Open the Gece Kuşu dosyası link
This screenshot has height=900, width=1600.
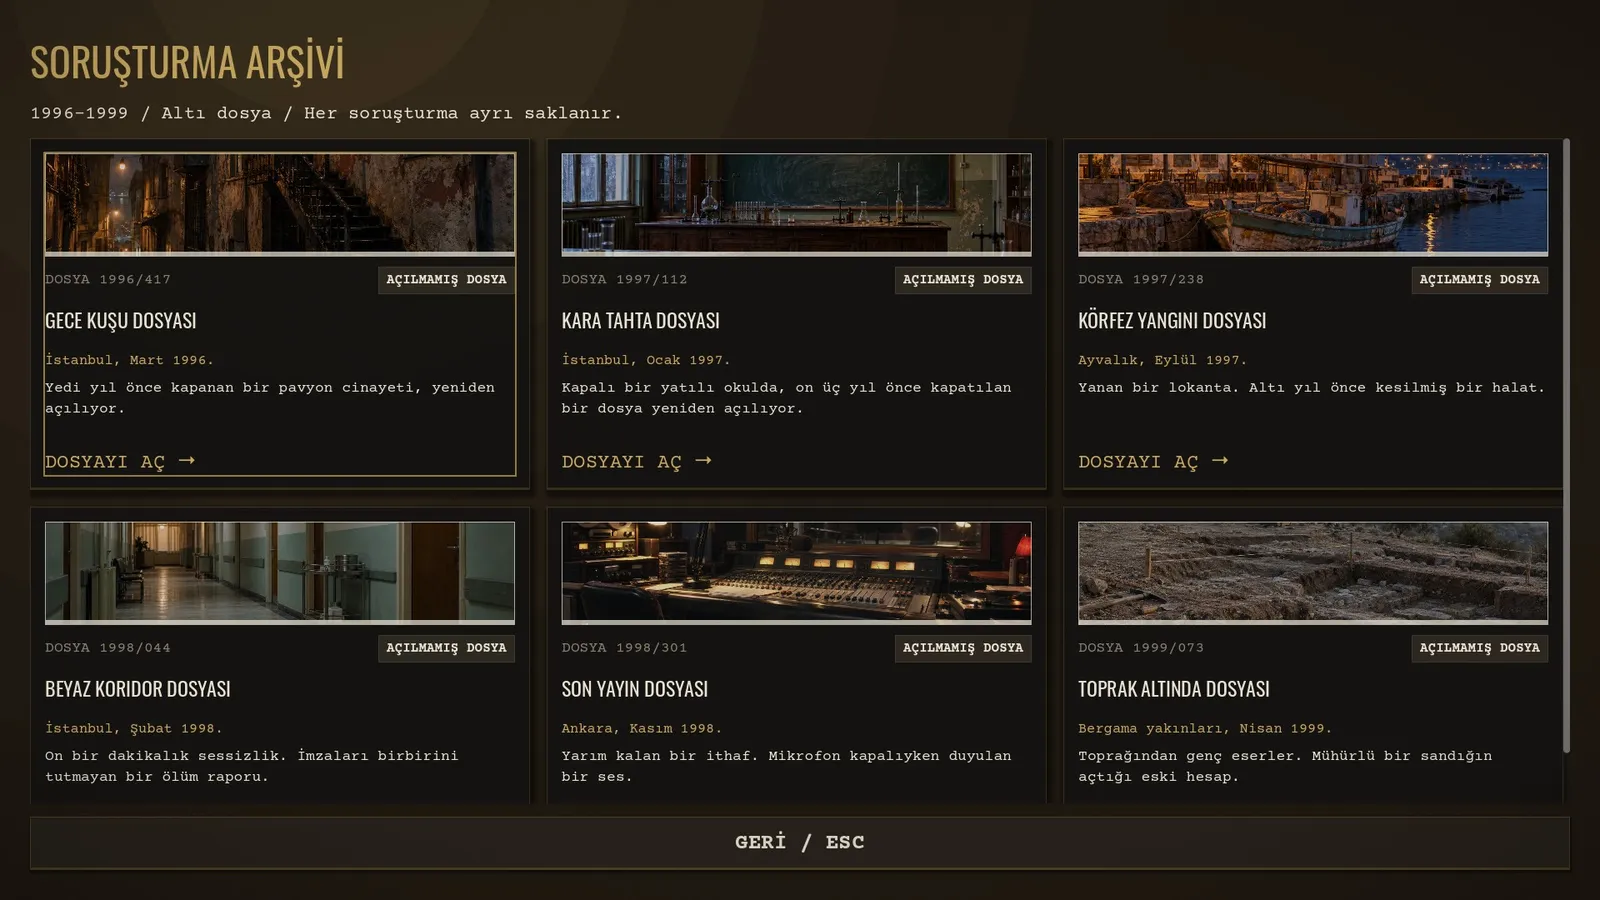click(x=120, y=461)
